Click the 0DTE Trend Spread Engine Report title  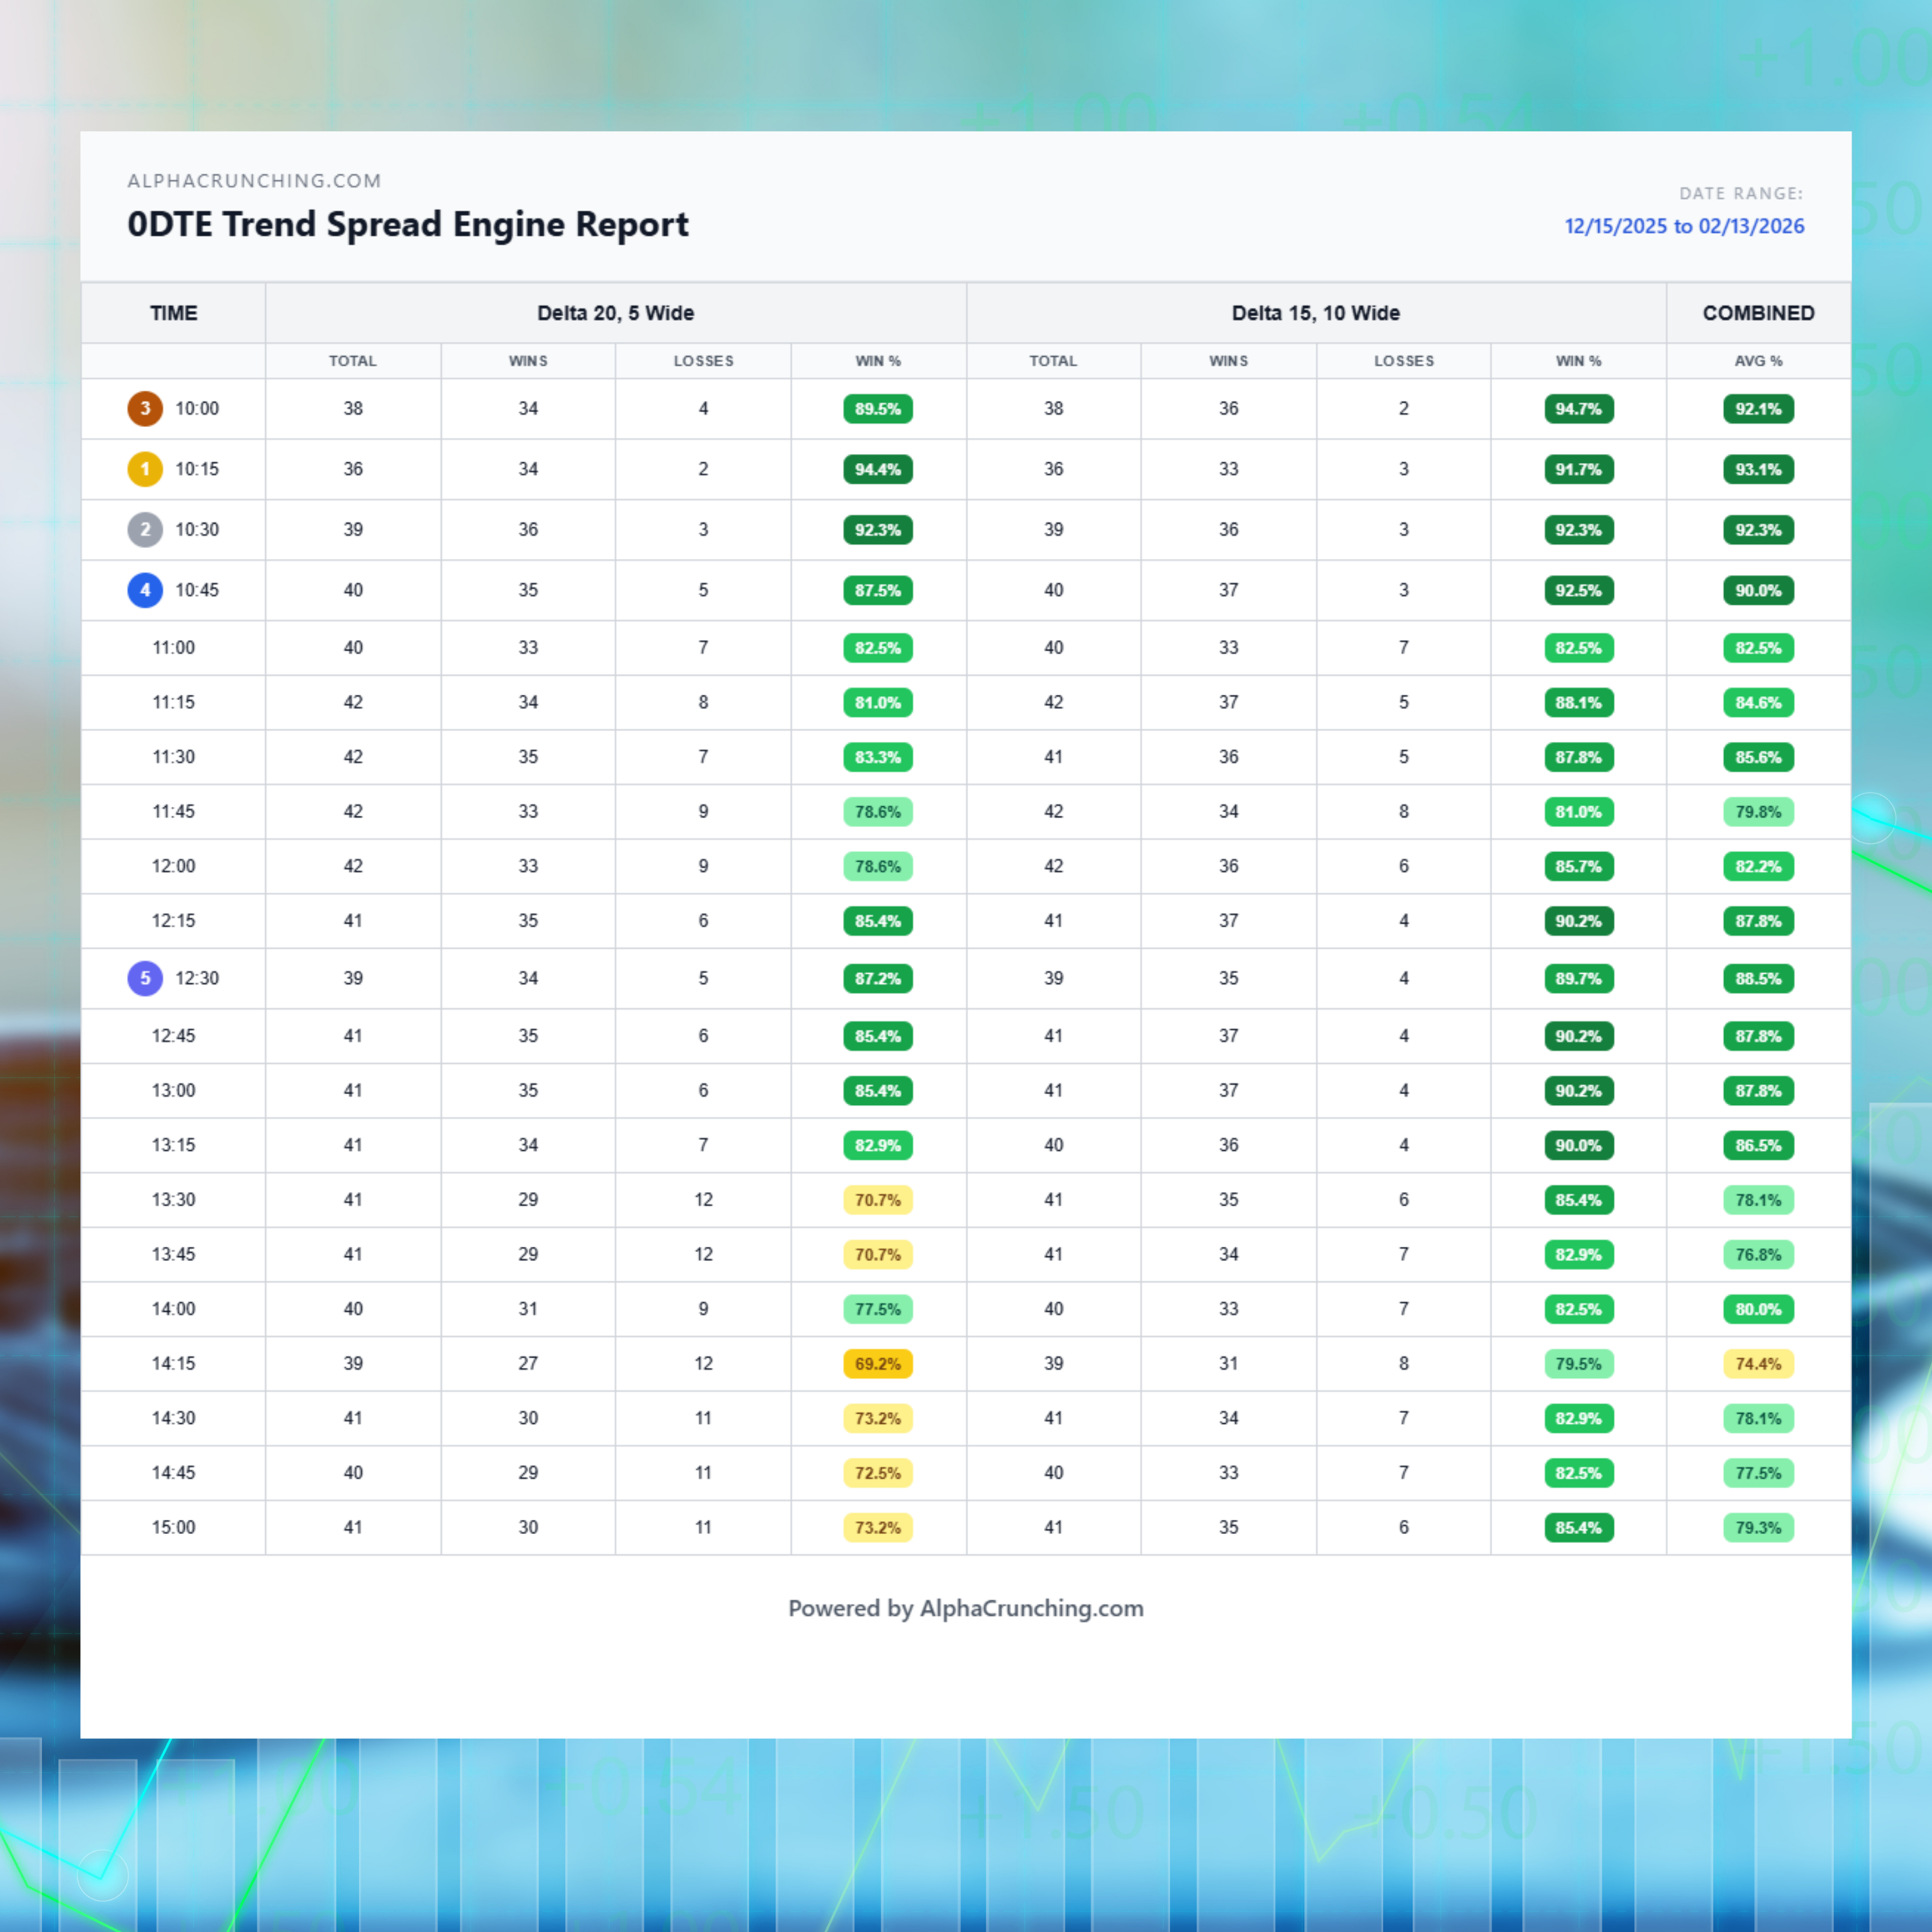tap(407, 224)
